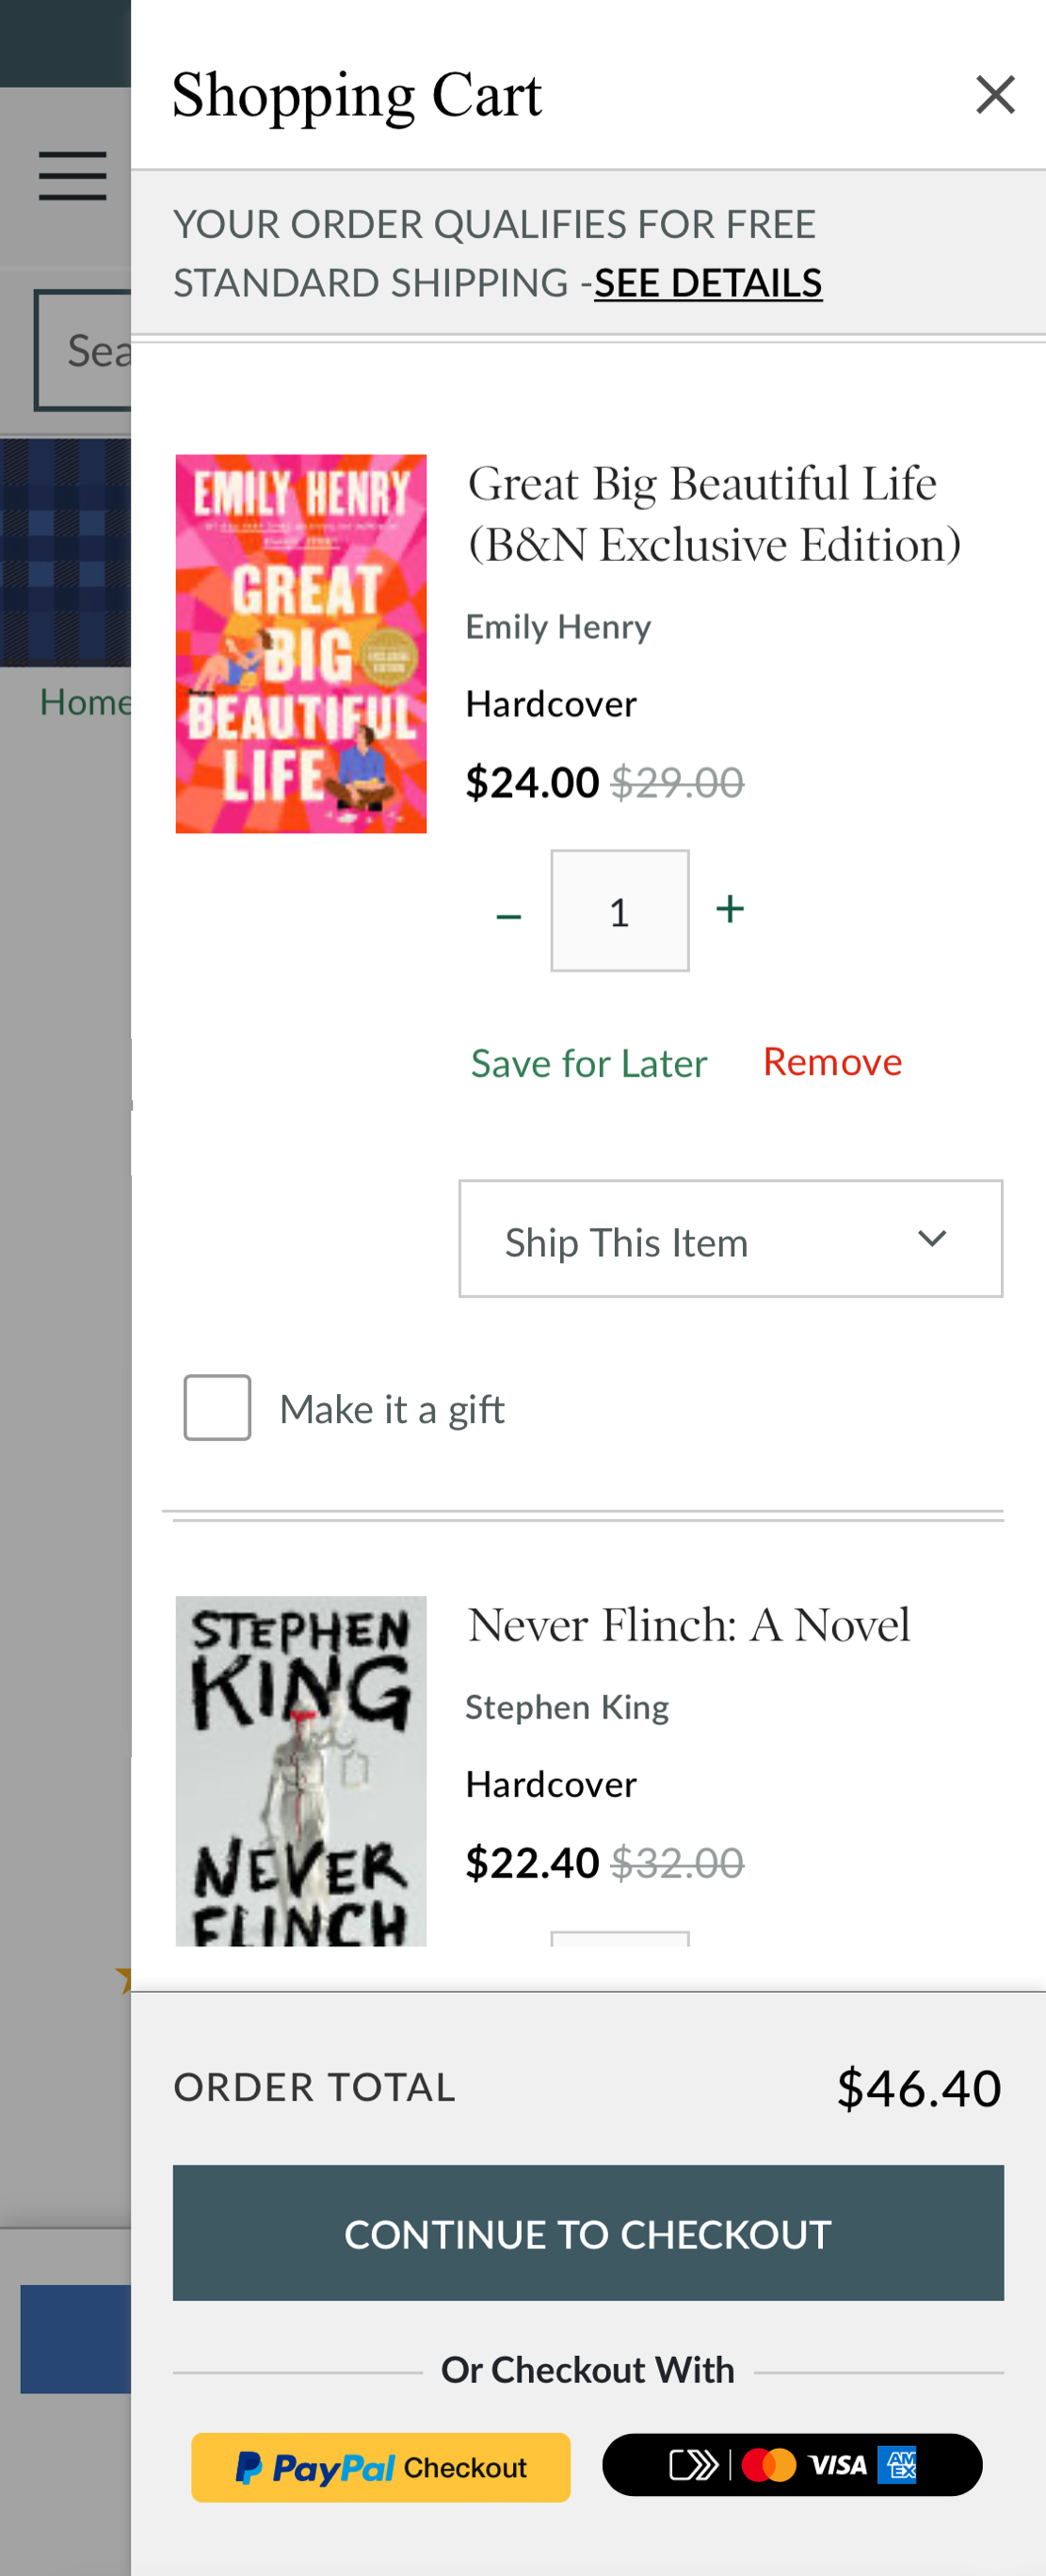Open the Great Big Beautiful Life cover

point(301,643)
